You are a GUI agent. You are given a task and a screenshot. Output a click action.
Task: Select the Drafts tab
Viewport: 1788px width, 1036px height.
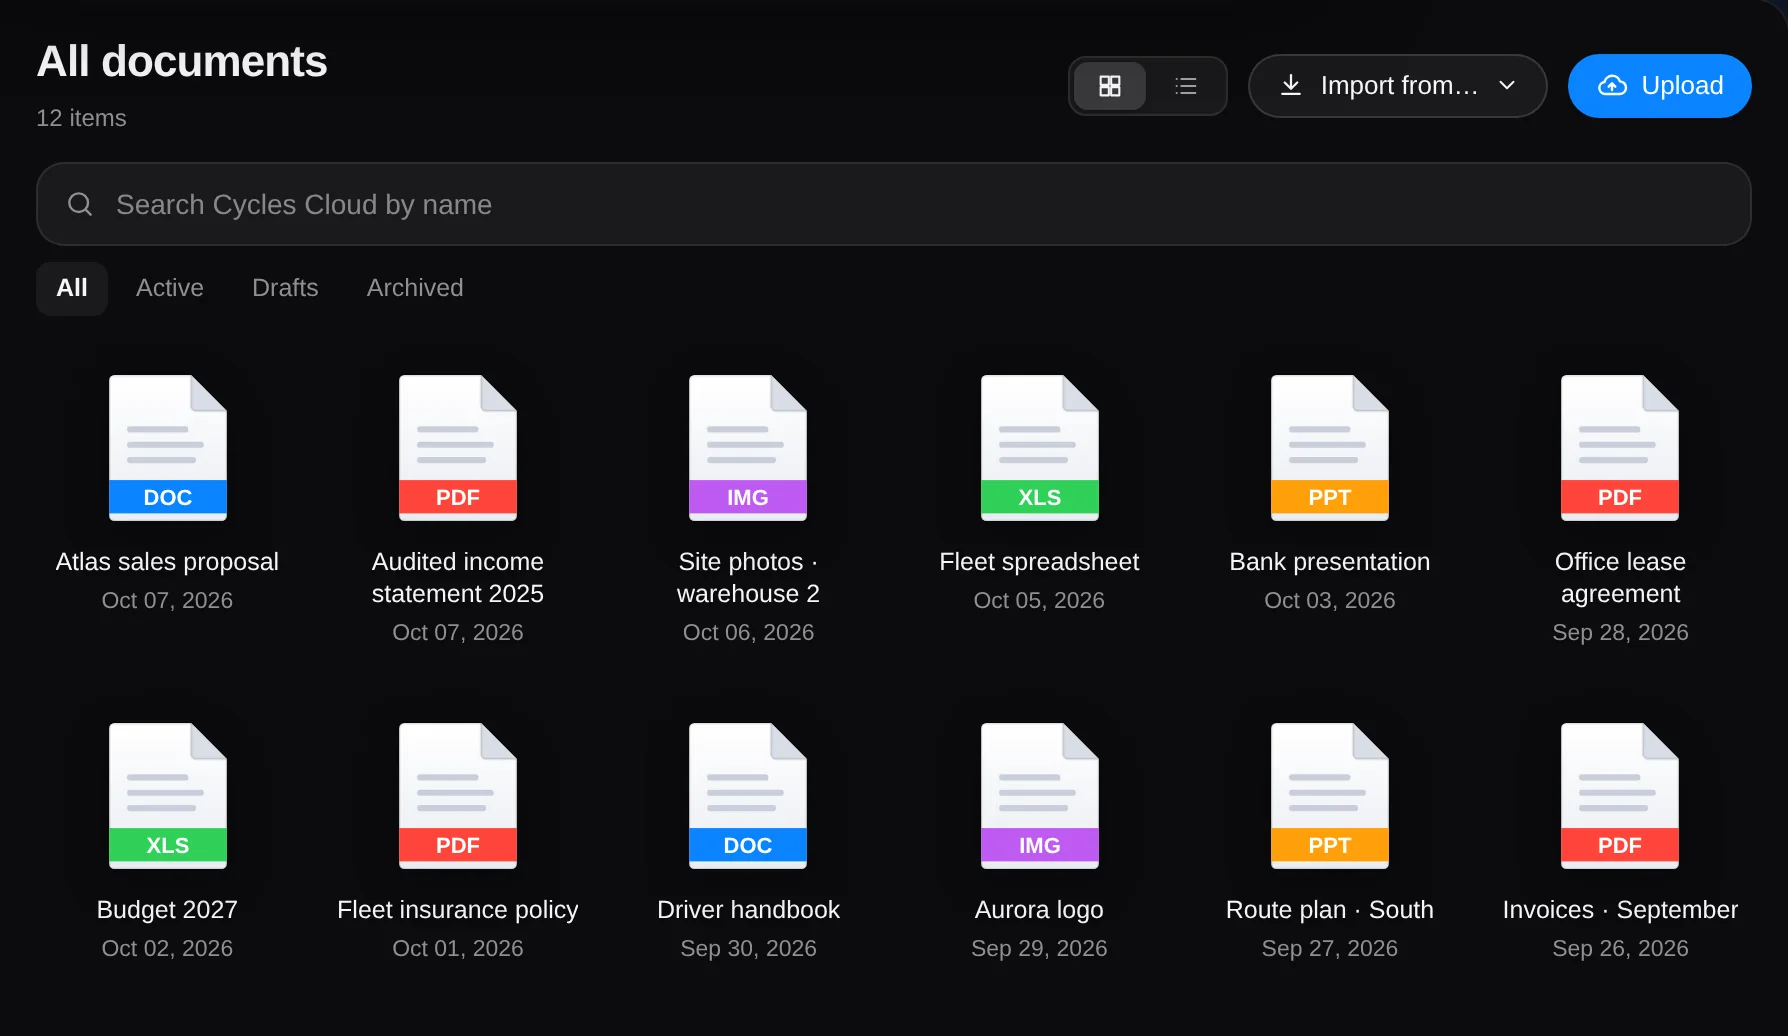285,288
